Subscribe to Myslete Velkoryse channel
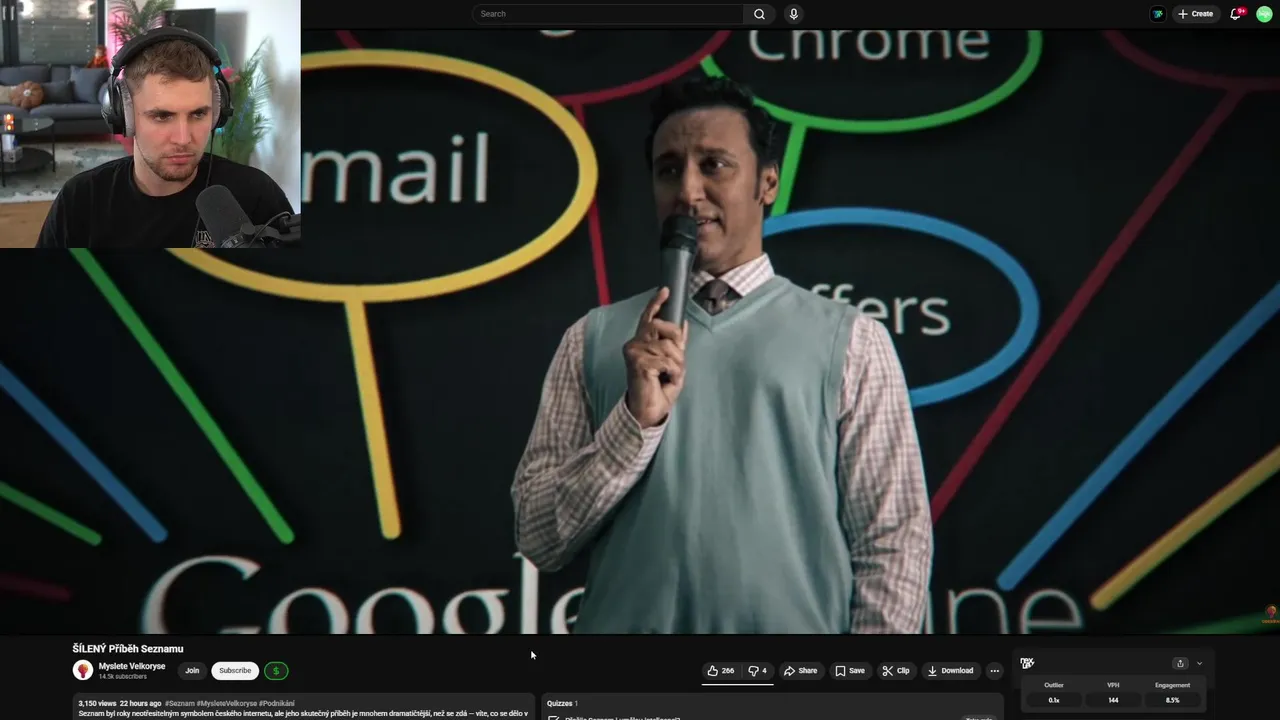Image resolution: width=1280 pixels, height=720 pixels. tap(235, 671)
